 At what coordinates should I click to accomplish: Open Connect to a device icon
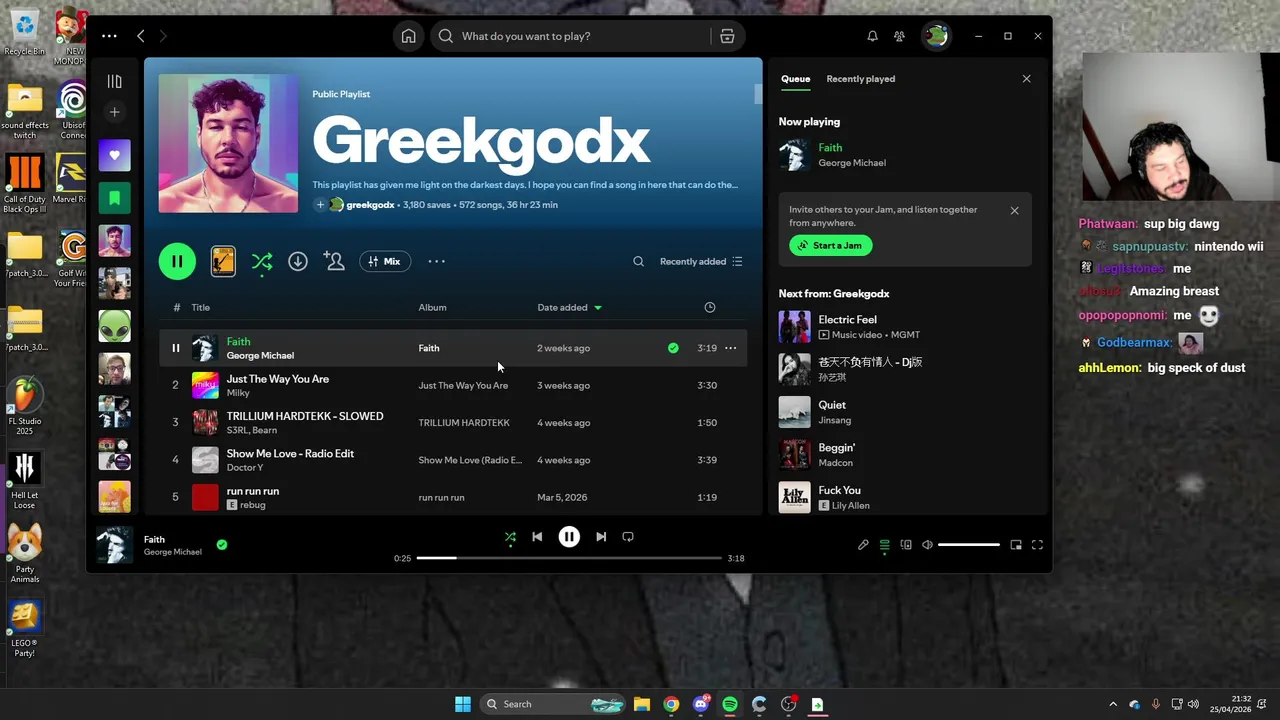tap(906, 545)
